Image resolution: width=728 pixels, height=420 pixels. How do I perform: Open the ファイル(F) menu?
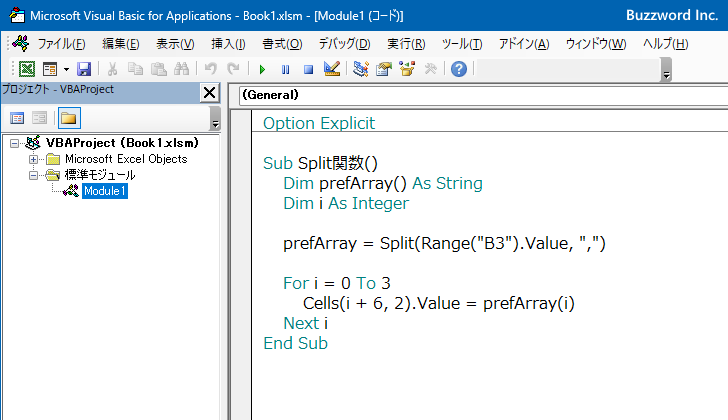61,44
